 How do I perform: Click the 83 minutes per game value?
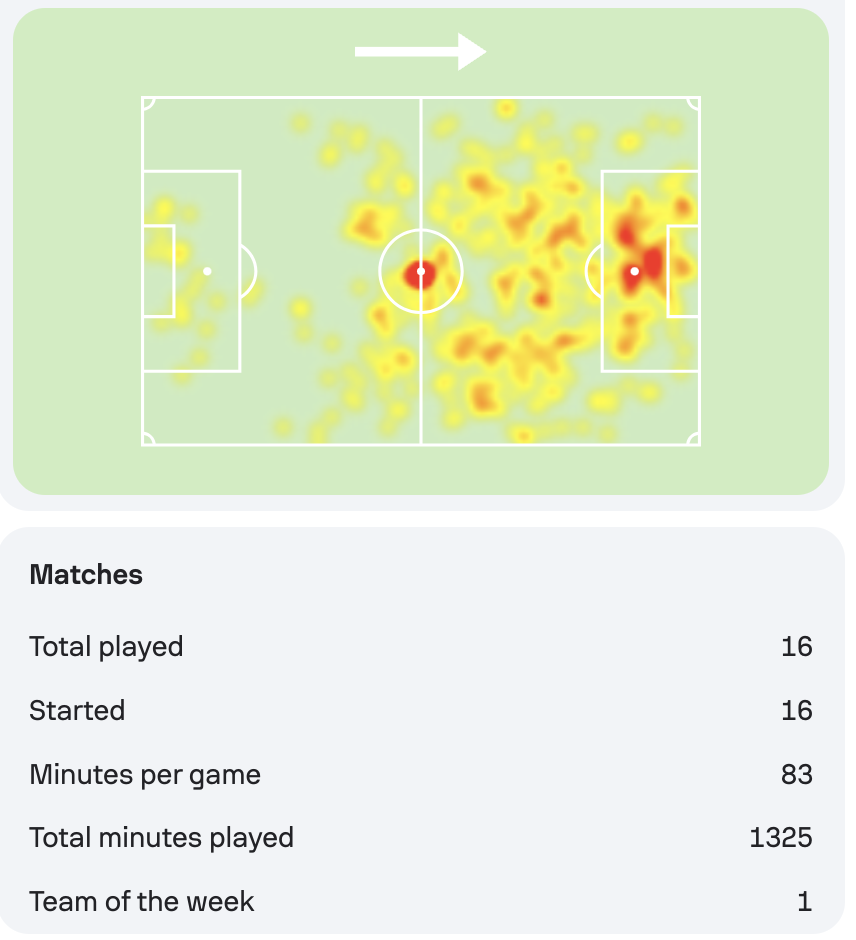[797, 775]
